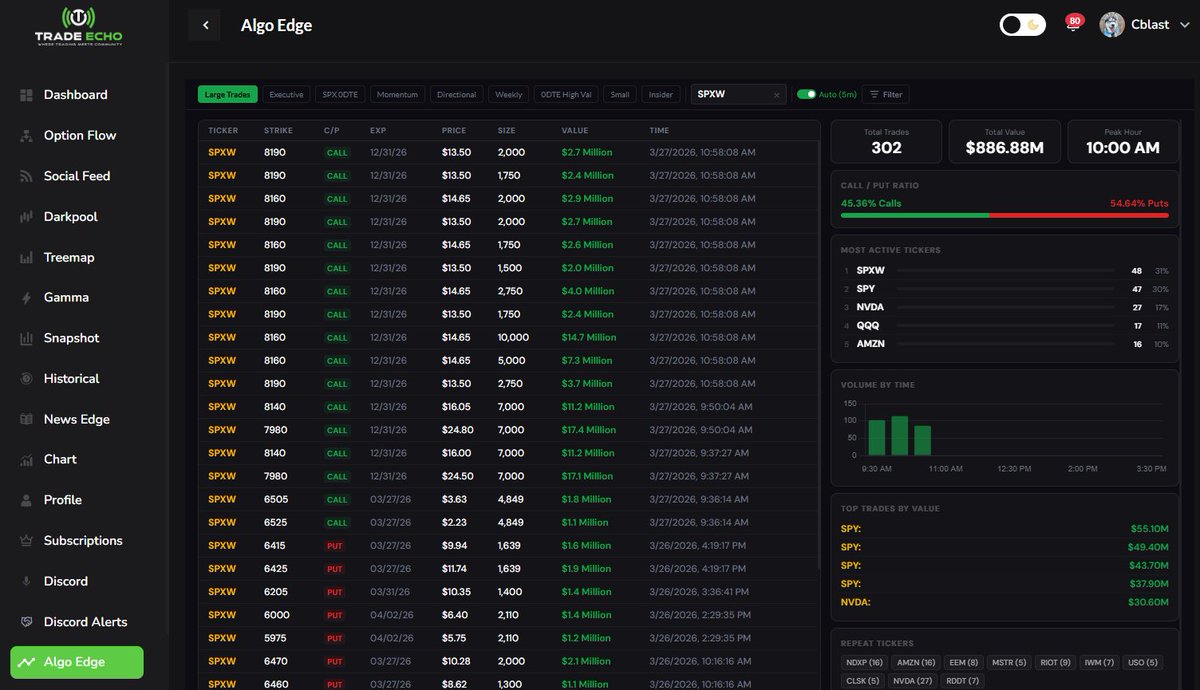The height and width of the screenshot is (690, 1200).
Task: Select the Small filter tab
Action: [x=620, y=94]
